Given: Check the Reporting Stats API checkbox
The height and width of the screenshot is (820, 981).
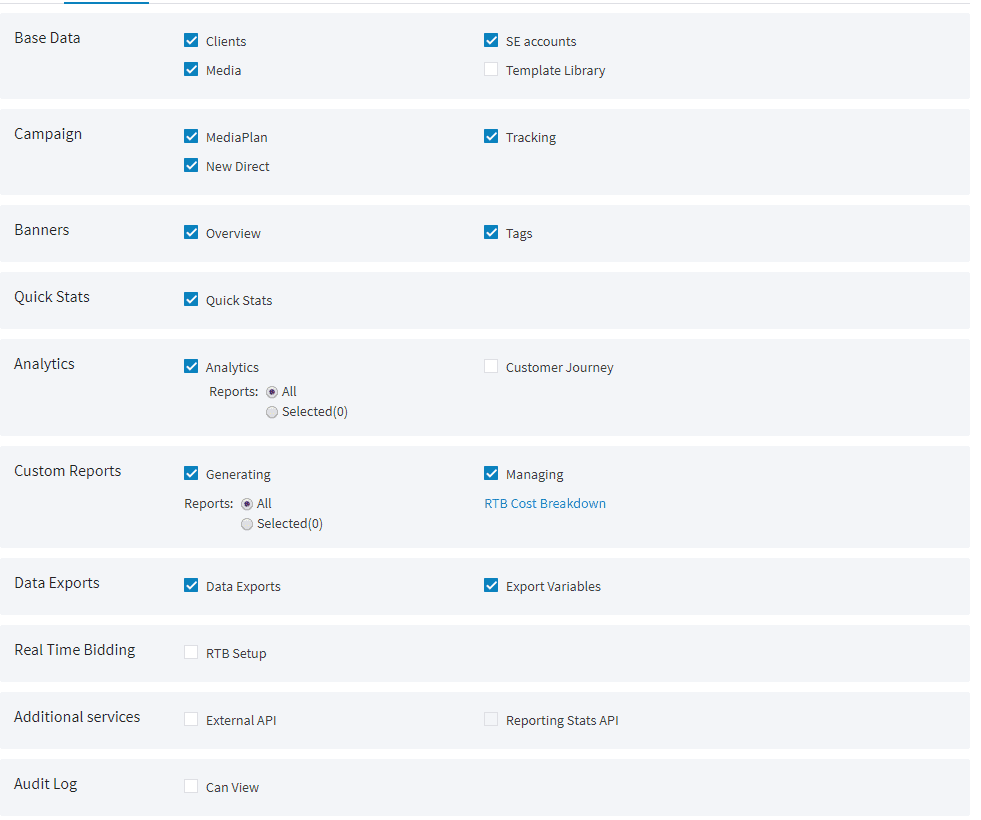Looking at the screenshot, I should (x=491, y=719).
